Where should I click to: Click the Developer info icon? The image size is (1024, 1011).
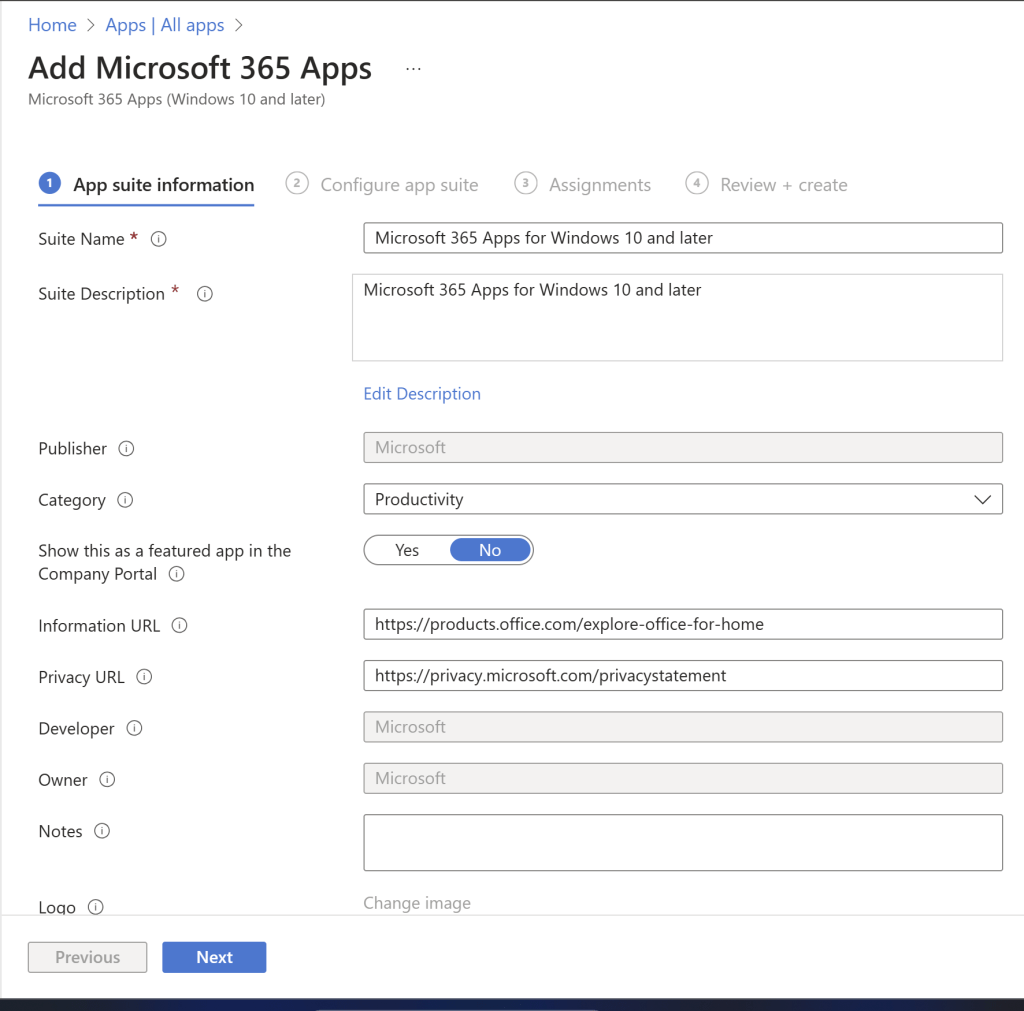[x=134, y=729]
